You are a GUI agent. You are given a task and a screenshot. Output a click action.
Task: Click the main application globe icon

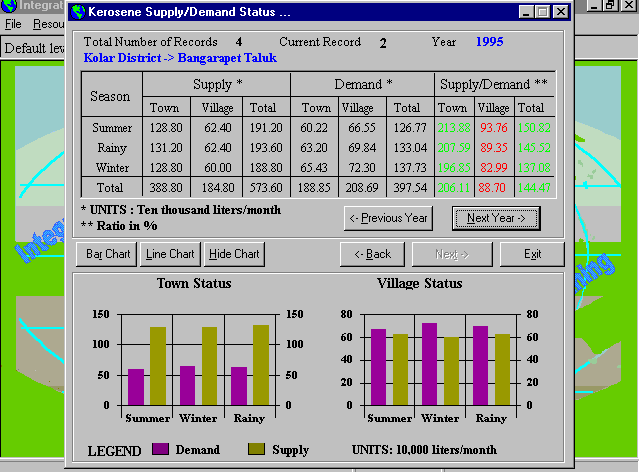tap(10, 6)
